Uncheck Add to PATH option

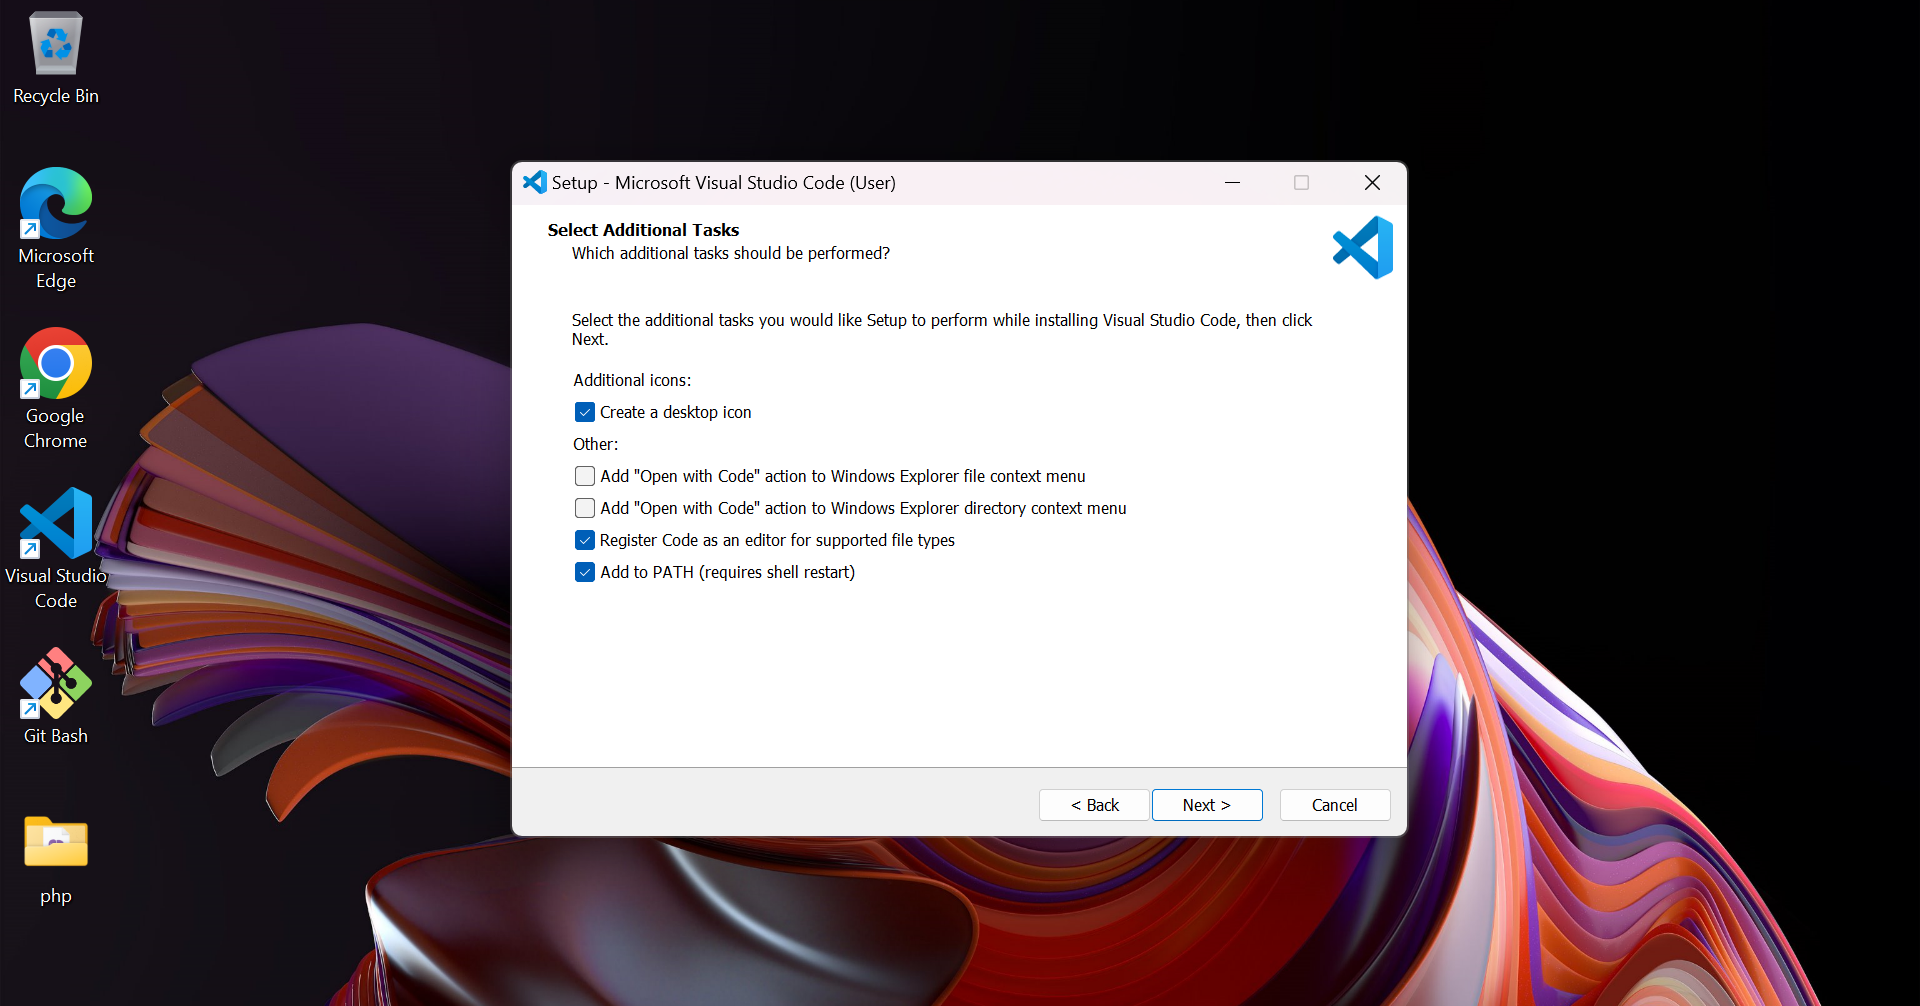585,572
